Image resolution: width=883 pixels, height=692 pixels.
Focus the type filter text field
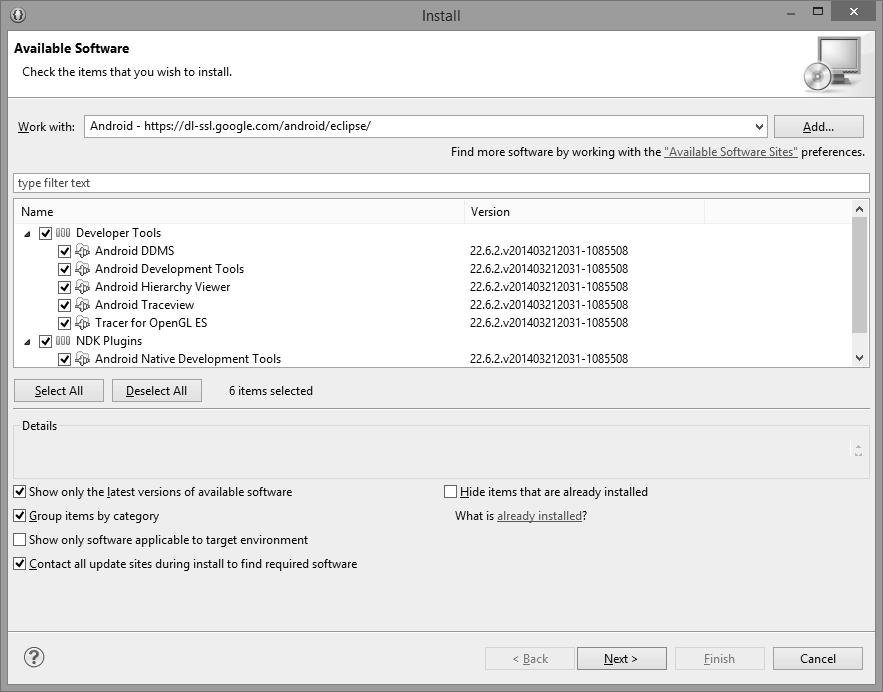(440, 183)
